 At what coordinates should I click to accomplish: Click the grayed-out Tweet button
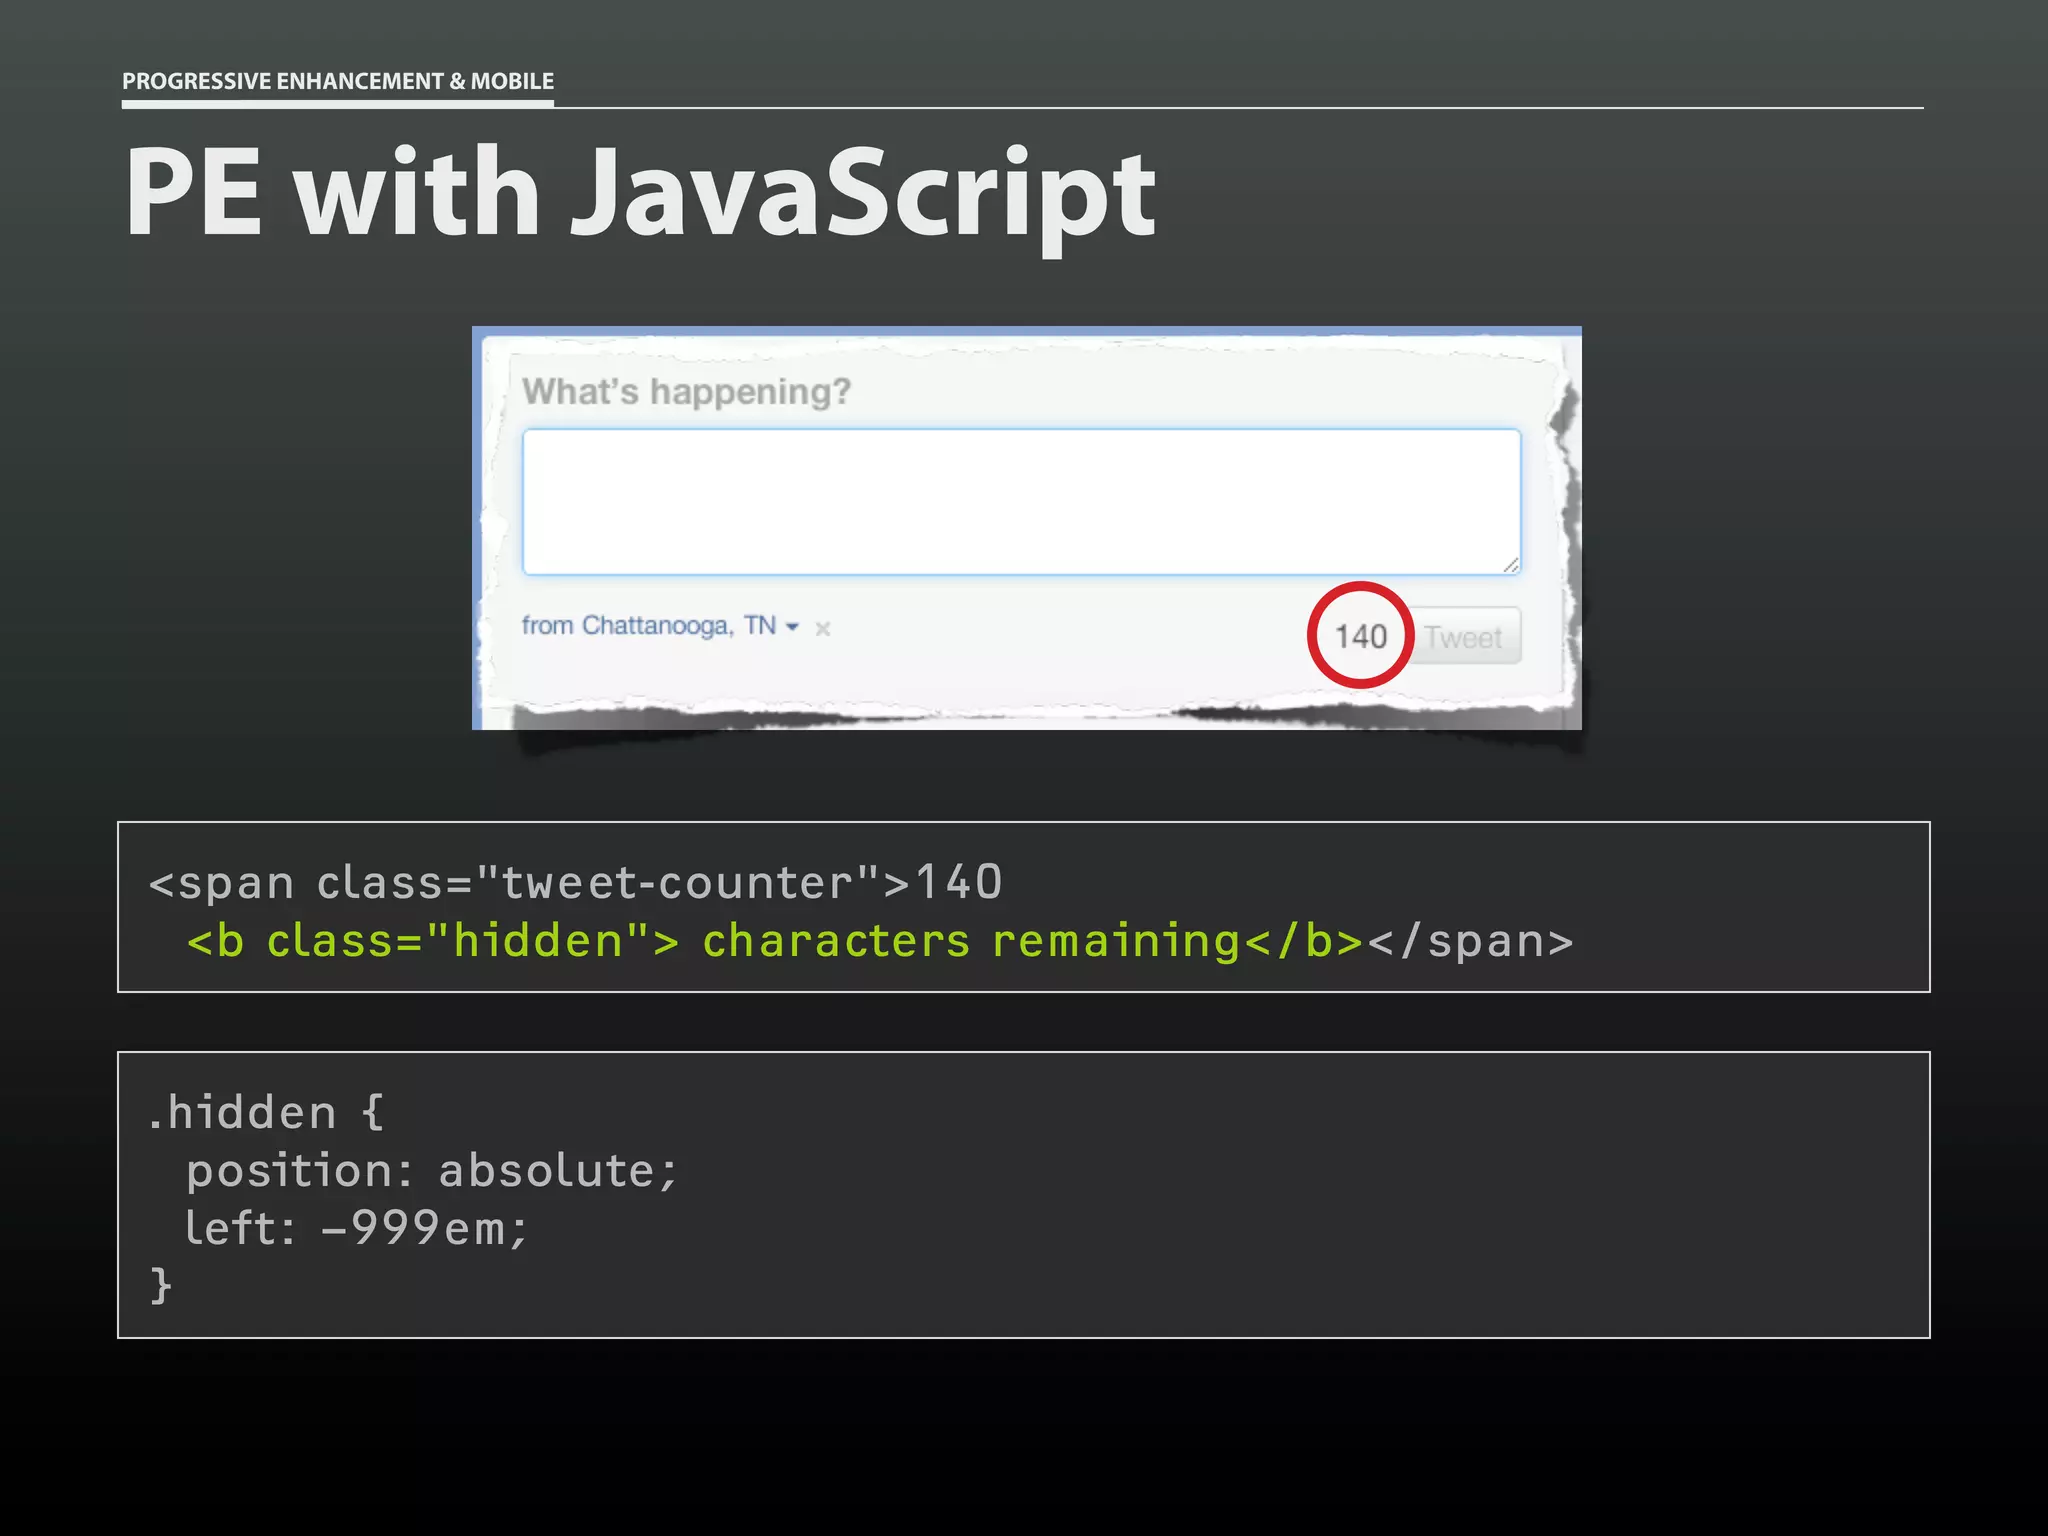pyautogui.click(x=1465, y=636)
